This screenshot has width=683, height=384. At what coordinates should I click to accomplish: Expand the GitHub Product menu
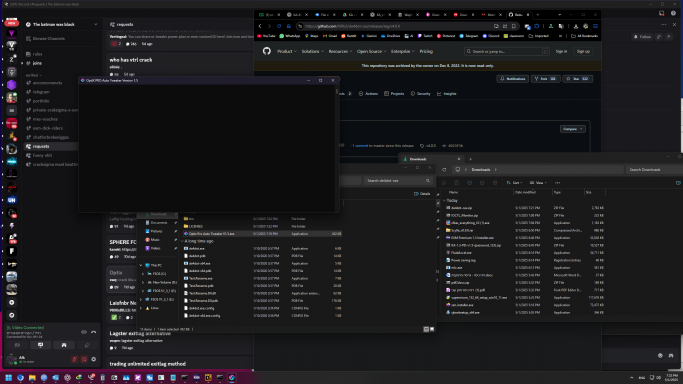(x=287, y=51)
